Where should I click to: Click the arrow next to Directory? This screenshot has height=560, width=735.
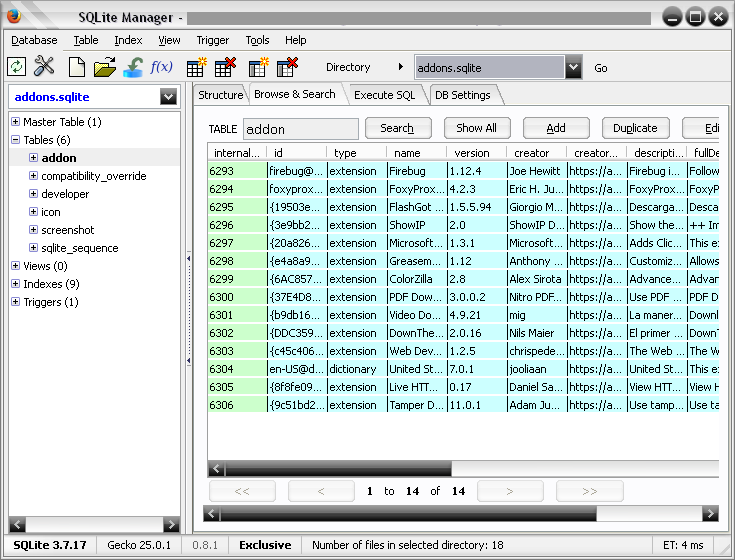(400, 67)
